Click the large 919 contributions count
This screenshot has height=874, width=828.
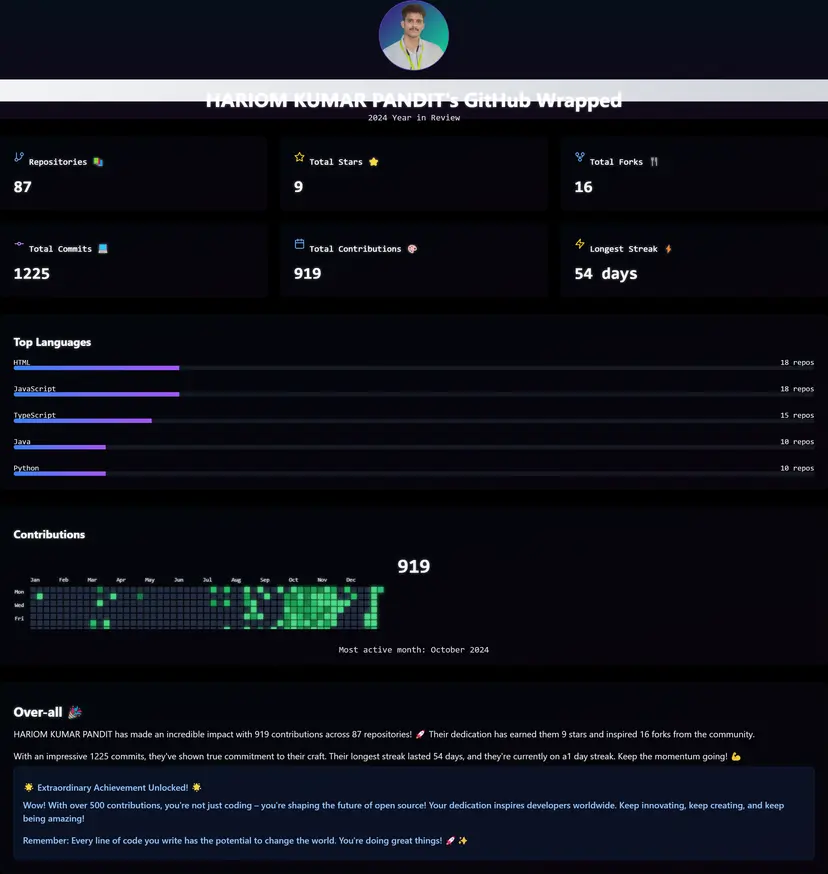tap(413, 566)
